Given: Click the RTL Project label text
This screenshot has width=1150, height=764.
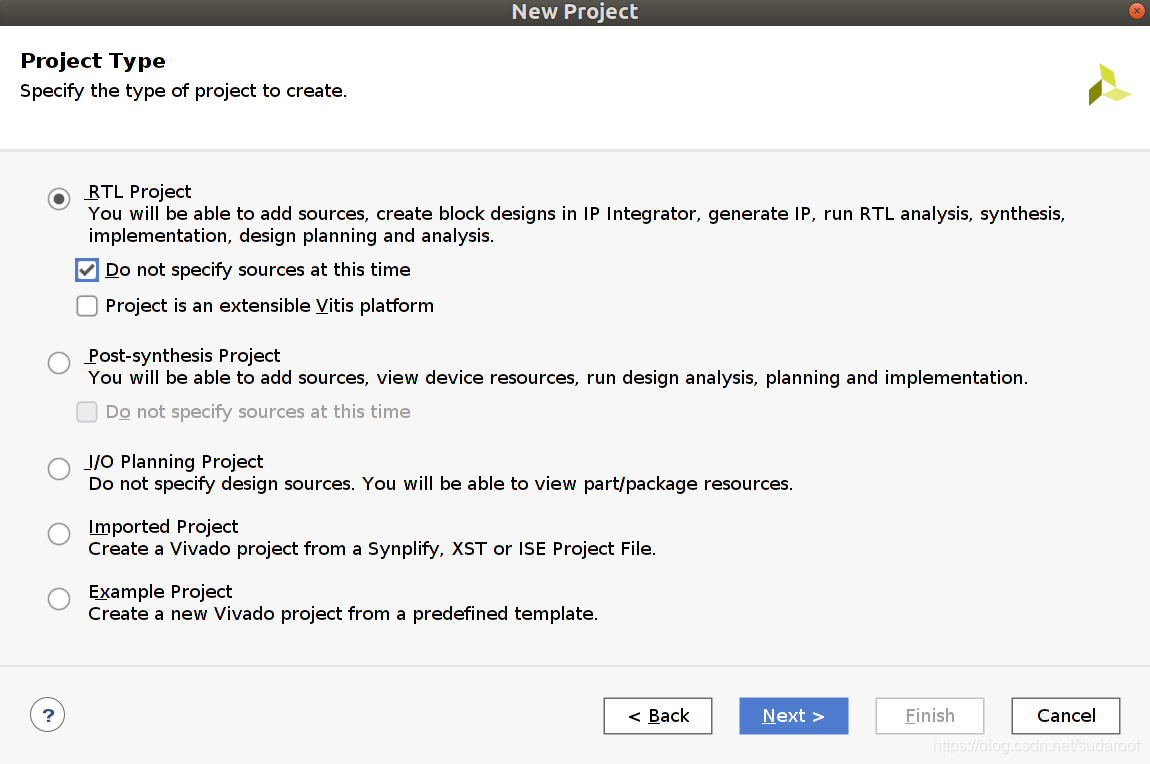Looking at the screenshot, I should 139,192.
